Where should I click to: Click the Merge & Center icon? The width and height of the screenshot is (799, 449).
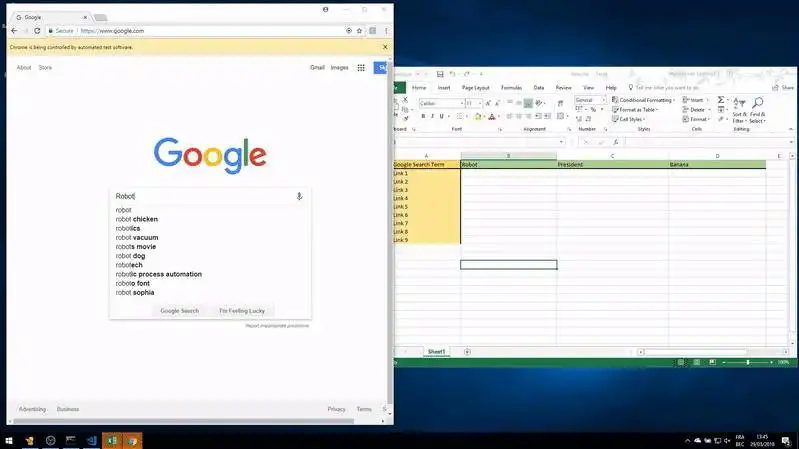click(x=561, y=117)
